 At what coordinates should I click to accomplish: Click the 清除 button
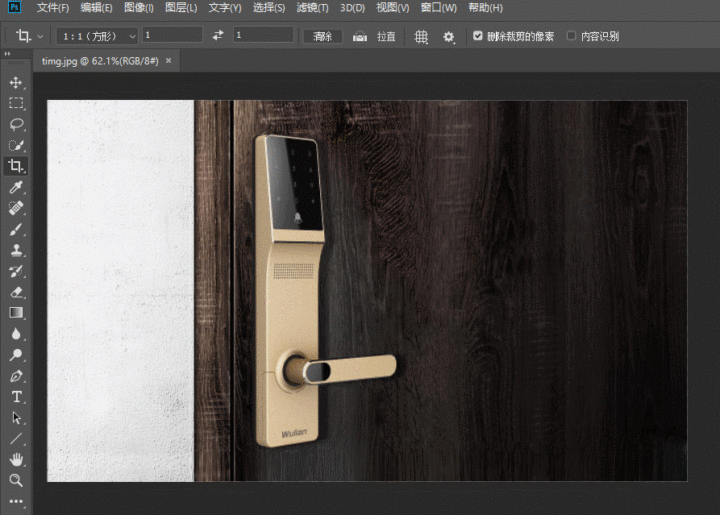coord(322,36)
